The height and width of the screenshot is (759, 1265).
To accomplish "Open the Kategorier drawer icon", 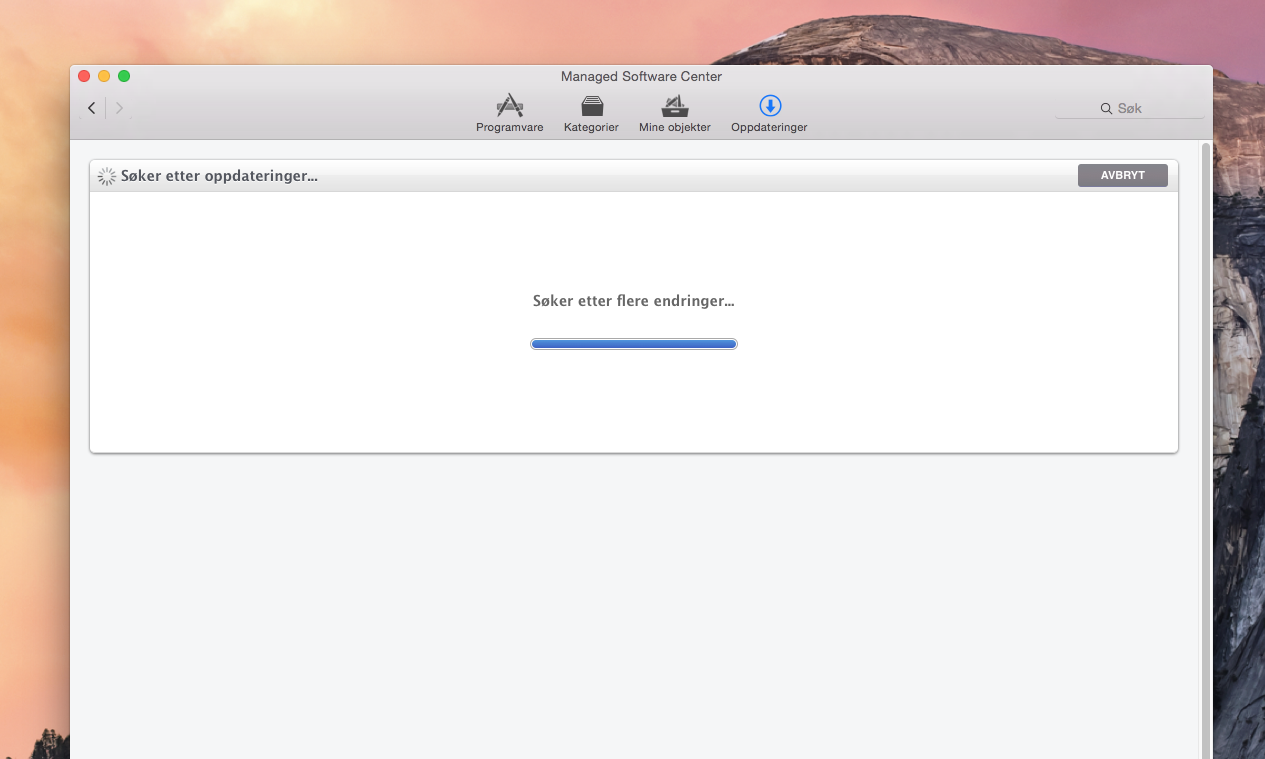I will tap(591, 106).
